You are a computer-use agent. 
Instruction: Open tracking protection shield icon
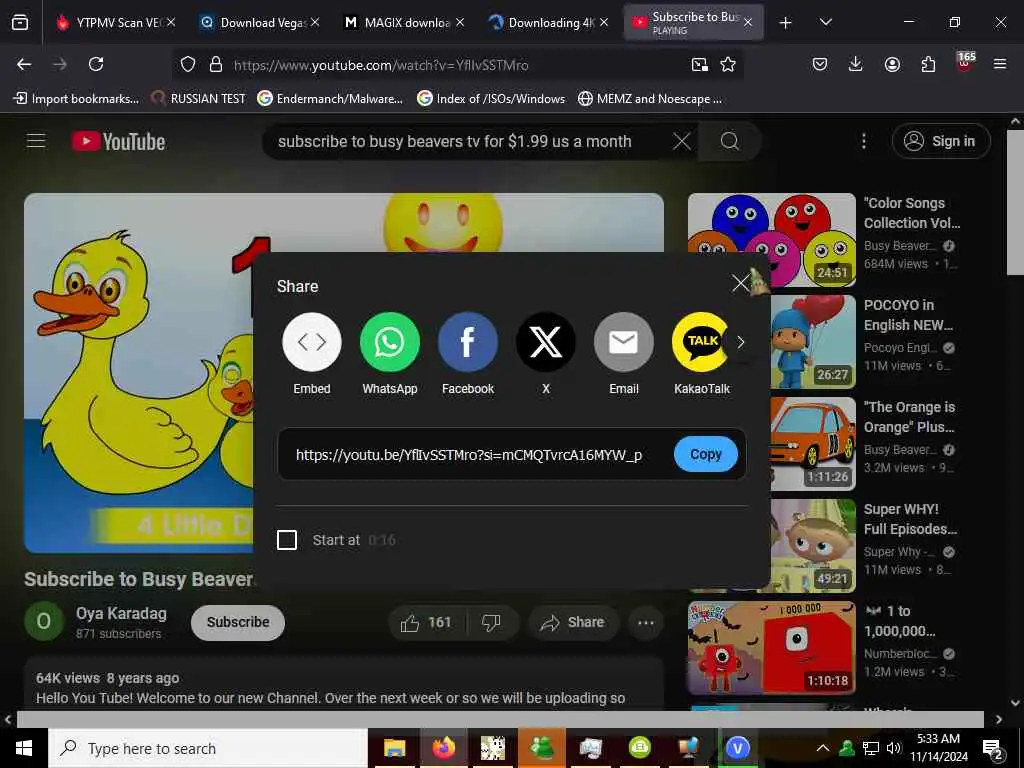188,64
